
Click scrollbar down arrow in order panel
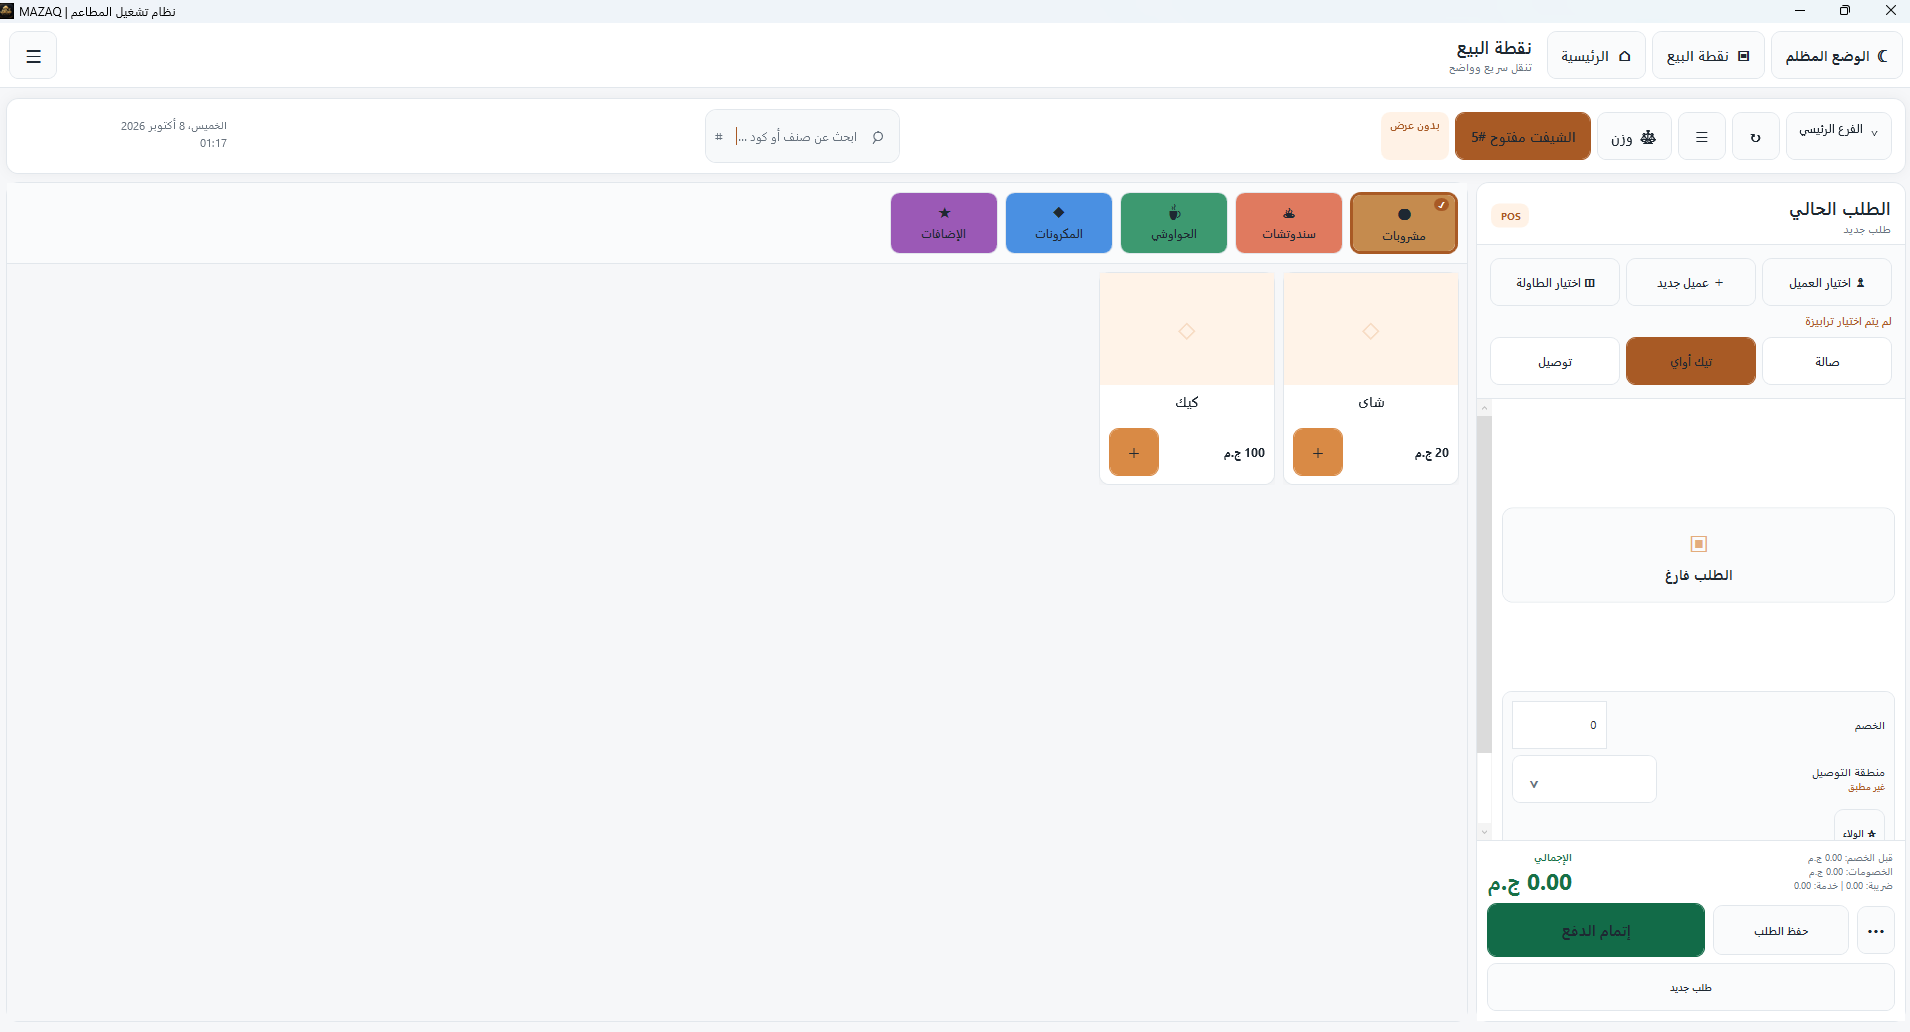pyautogui.click(x=1484, y=832)
